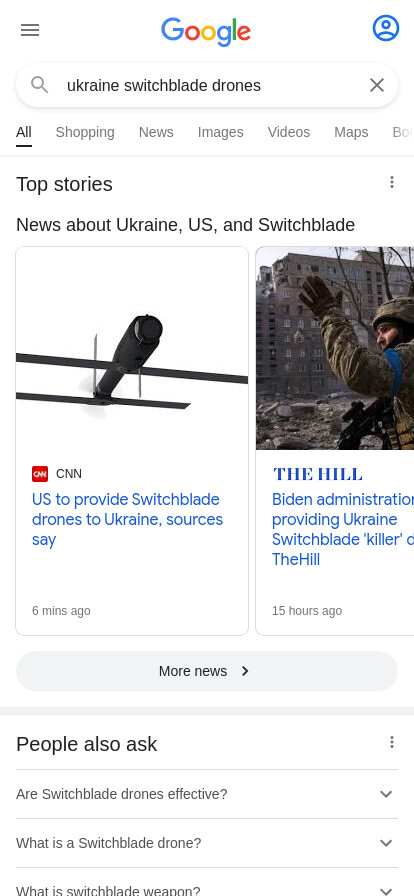Switch to the News tab

[x=156, y=132]
